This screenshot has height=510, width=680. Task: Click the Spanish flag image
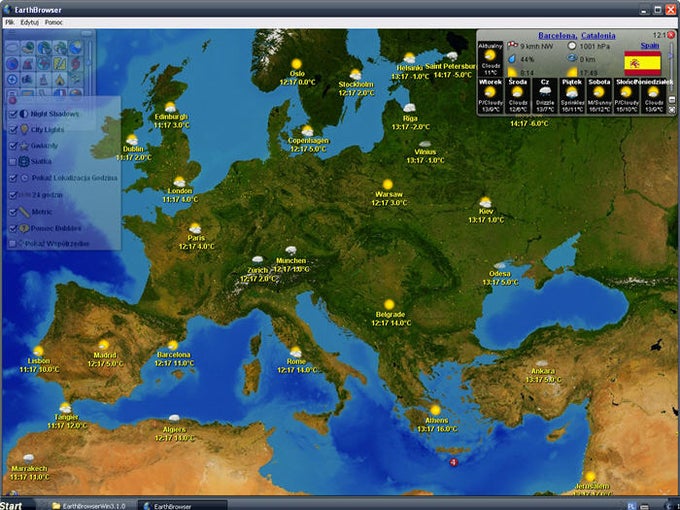pyautogui.click(x=642, y=63)
